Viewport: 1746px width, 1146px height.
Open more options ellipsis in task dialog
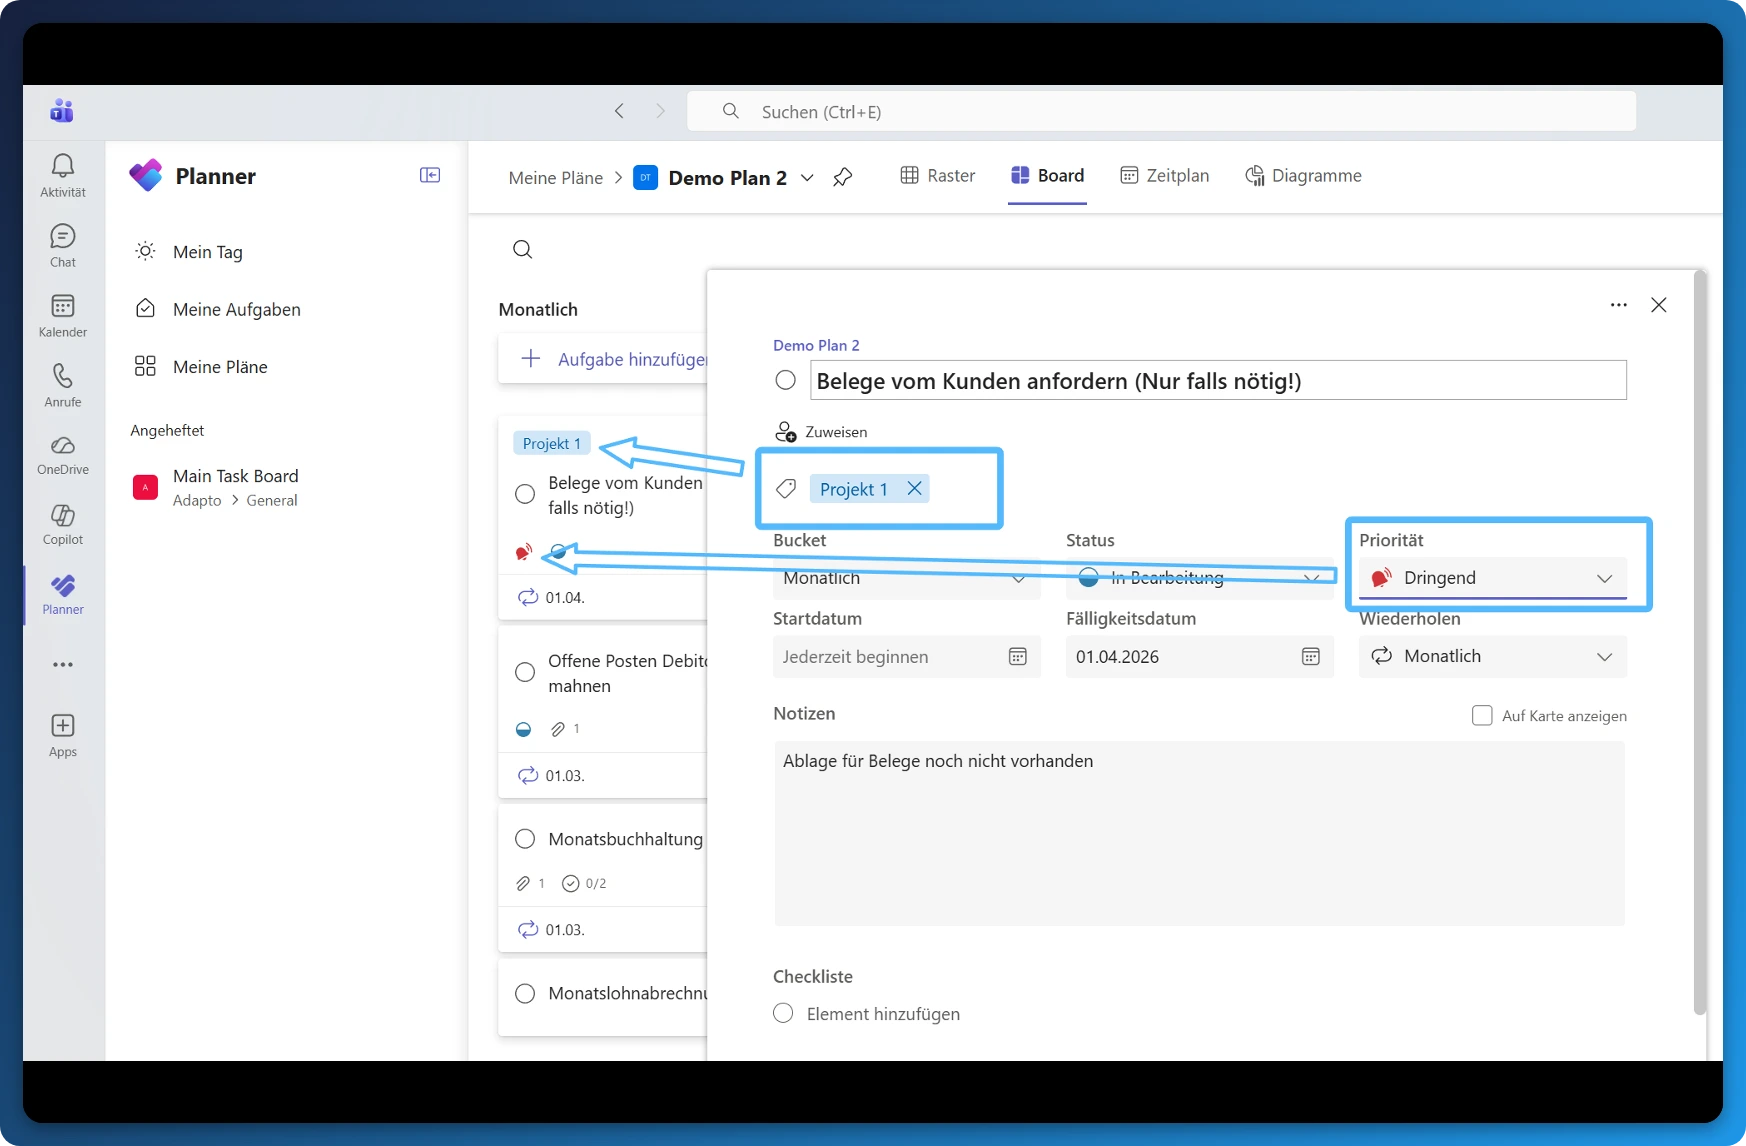coord(1618,305)
